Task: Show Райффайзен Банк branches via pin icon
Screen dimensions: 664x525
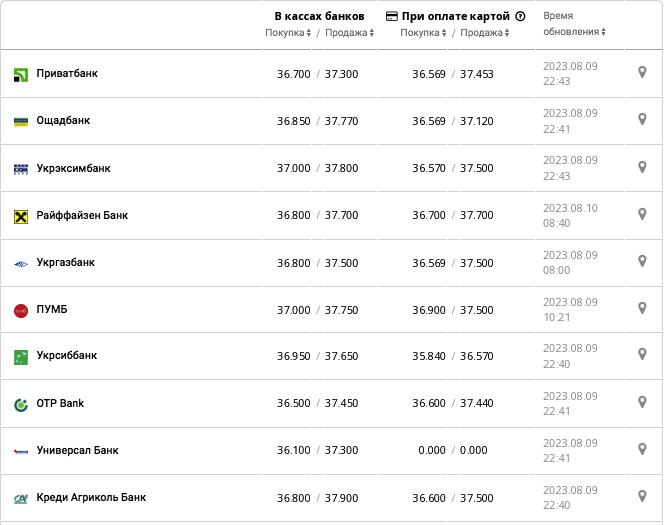Action: 642,214
